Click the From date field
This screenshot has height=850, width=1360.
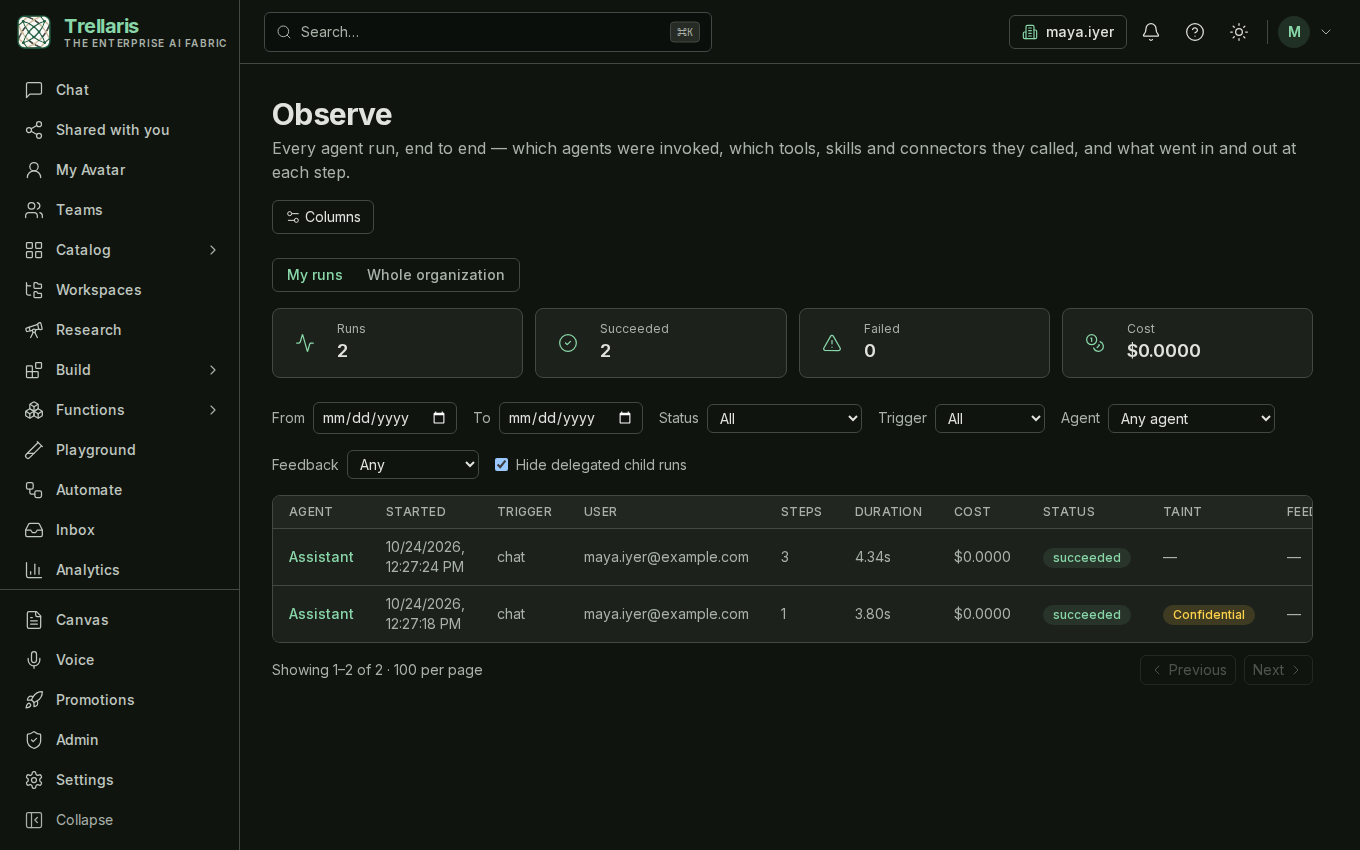pyautogui.click(x=385, y=418)
